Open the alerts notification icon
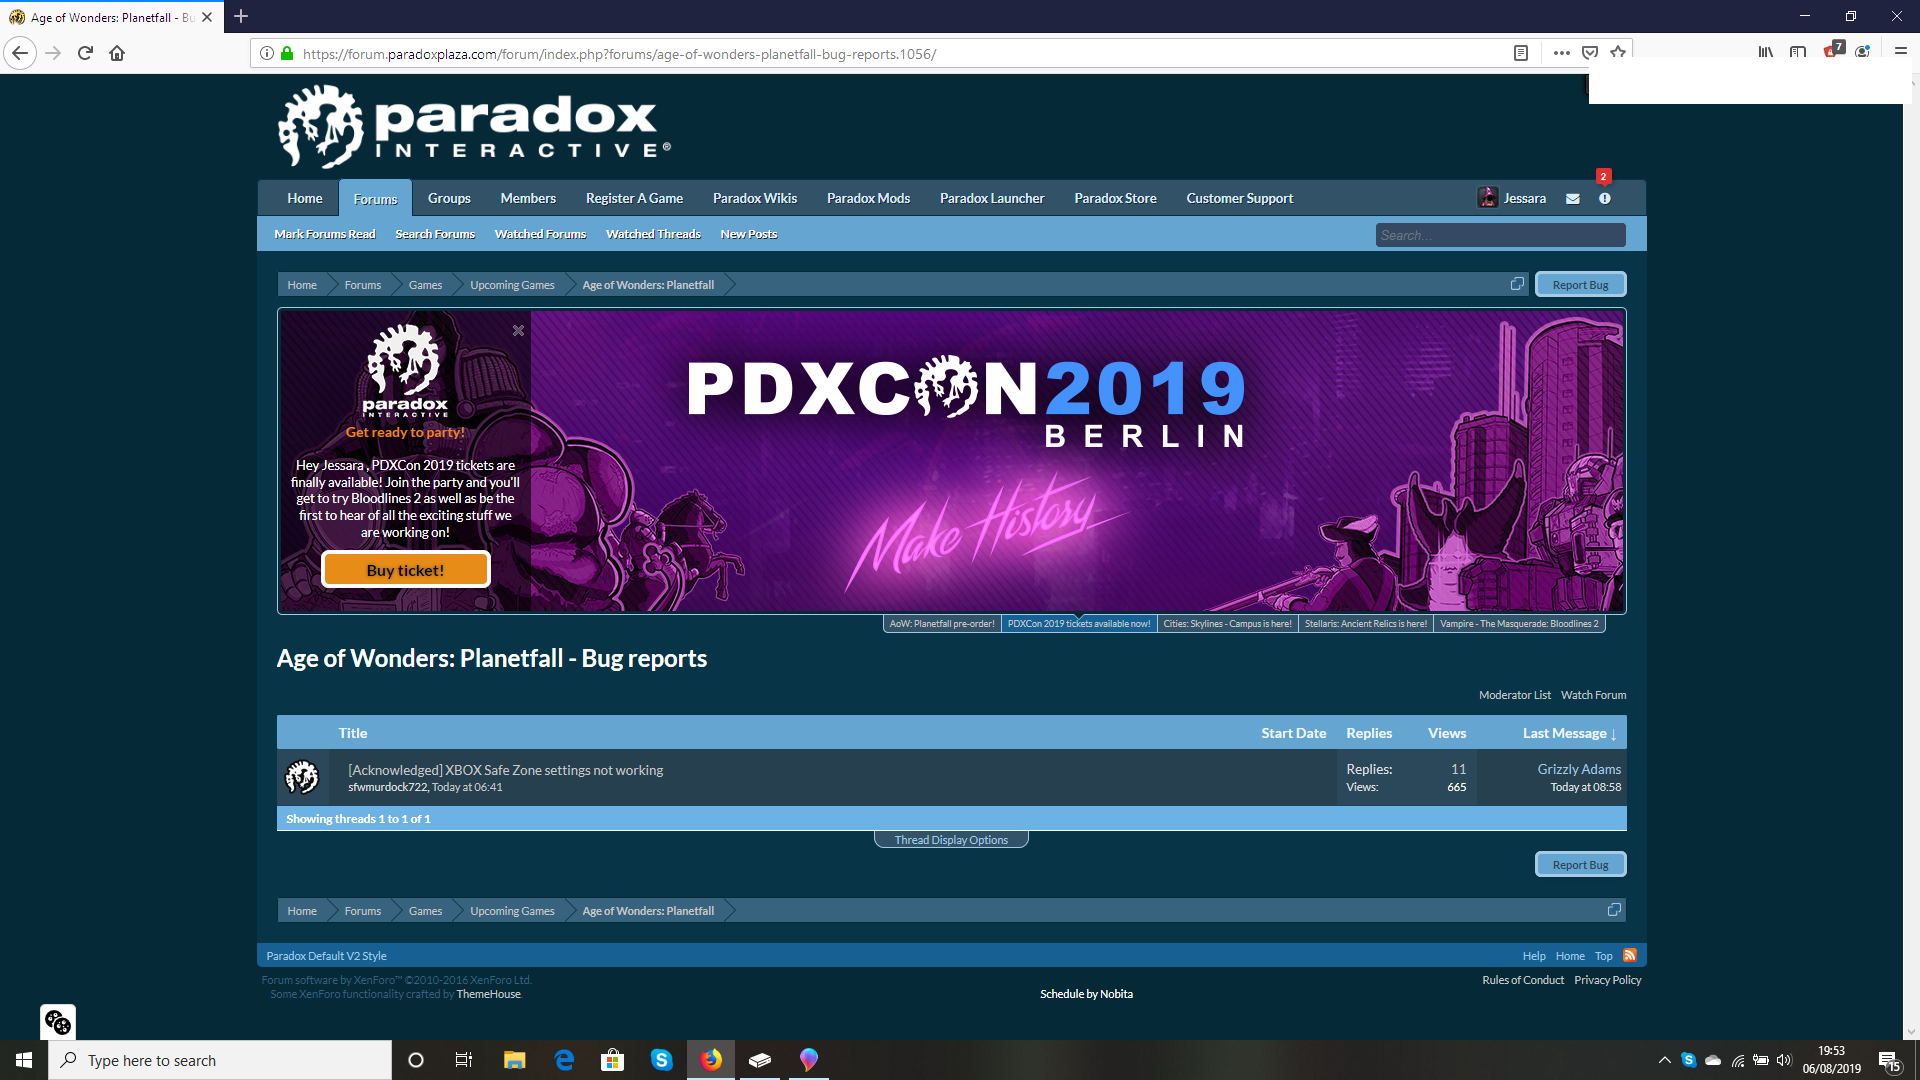1920x1080 pixels. (1605, 199)
